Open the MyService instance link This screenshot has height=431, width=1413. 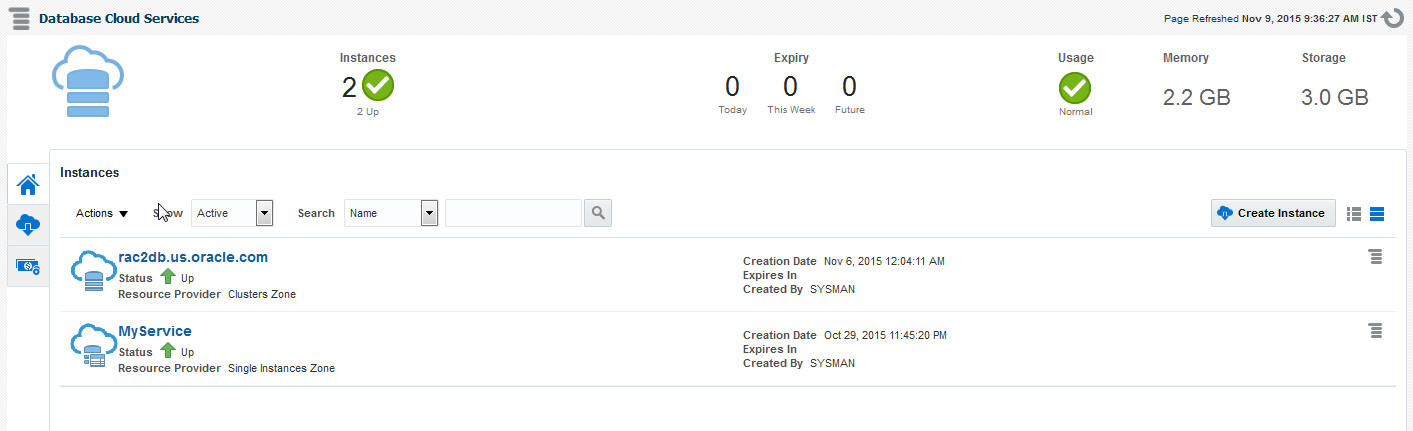pyautogui.click(x=155, y=331)
